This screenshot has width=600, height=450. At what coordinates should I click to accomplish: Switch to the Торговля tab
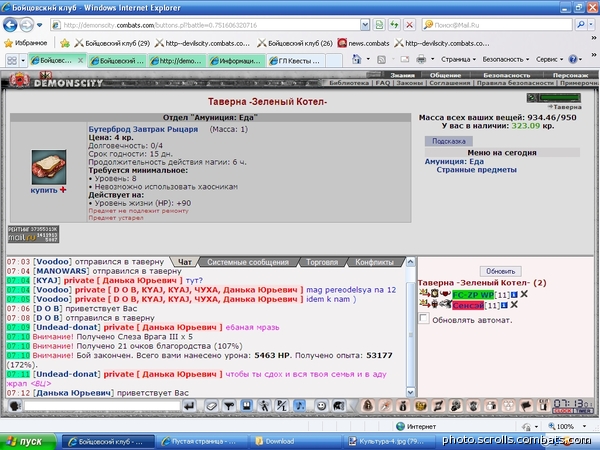(x=322, y=262)
